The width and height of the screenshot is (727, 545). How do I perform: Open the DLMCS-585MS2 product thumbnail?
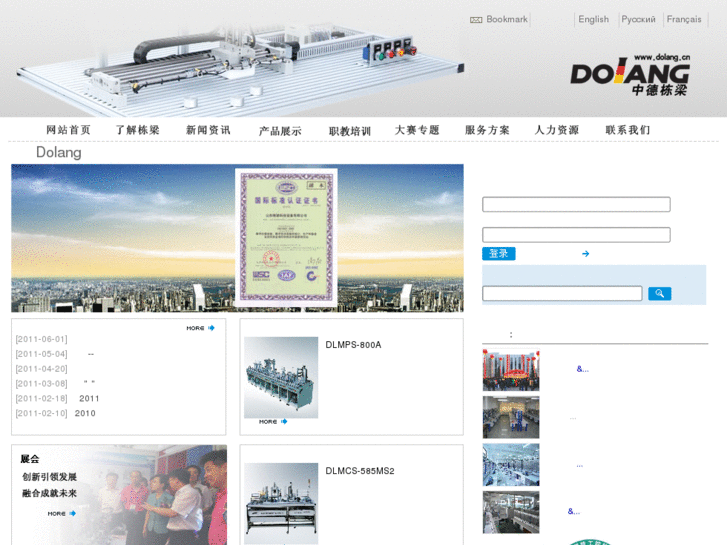(281, 503)
